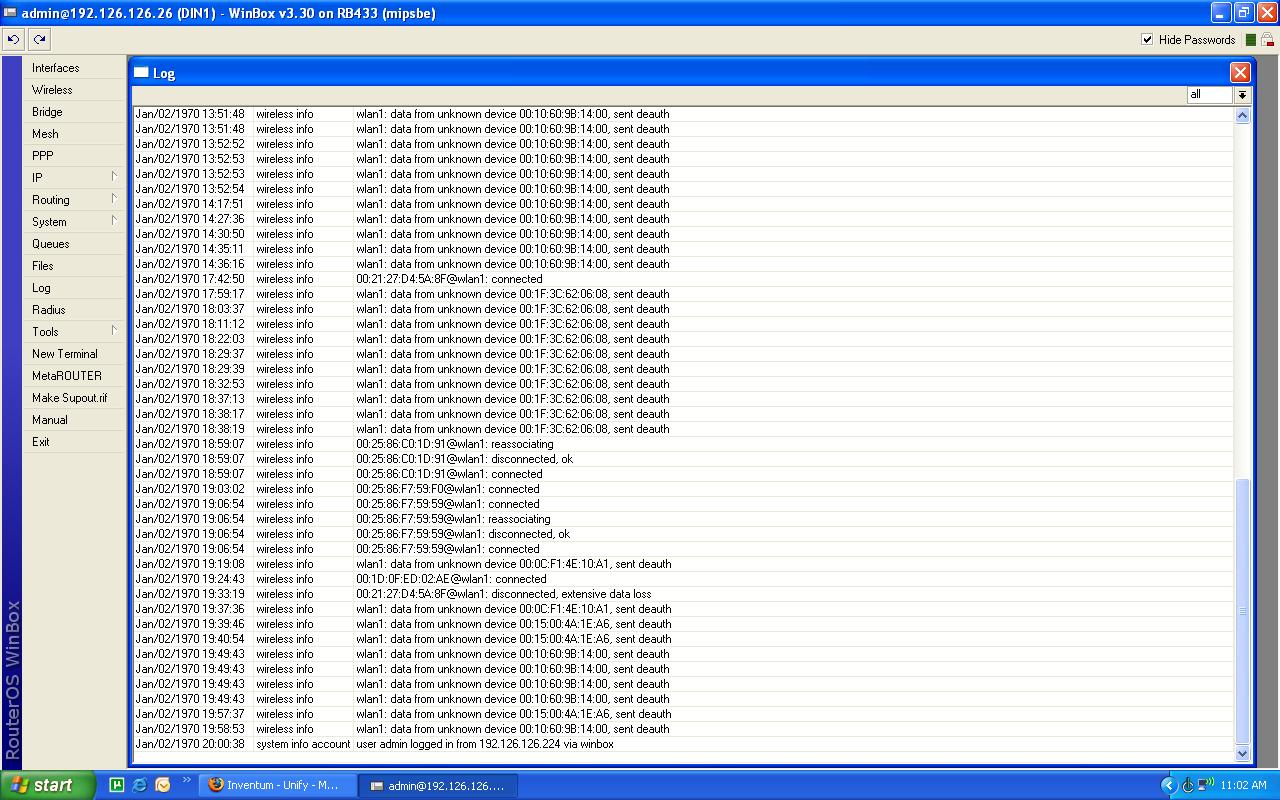This screenshot has height=800, width=1280.
Task: Show more quick launch icons chevron
Action: (x=186, y=780)
